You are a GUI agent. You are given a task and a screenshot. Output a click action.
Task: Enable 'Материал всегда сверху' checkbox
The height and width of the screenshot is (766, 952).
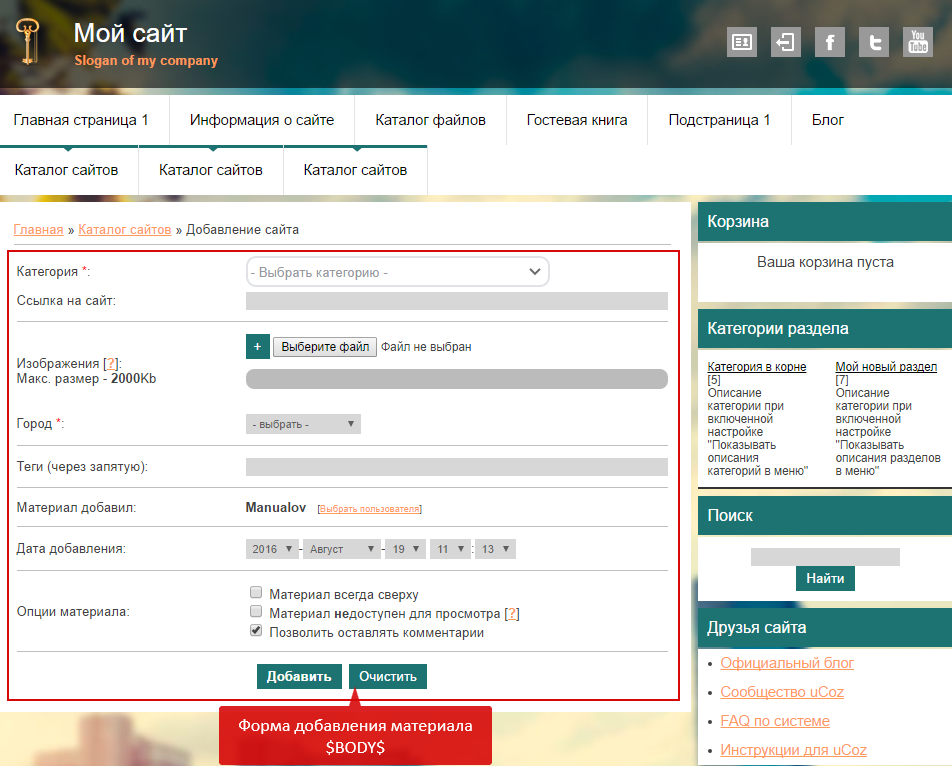256,593
